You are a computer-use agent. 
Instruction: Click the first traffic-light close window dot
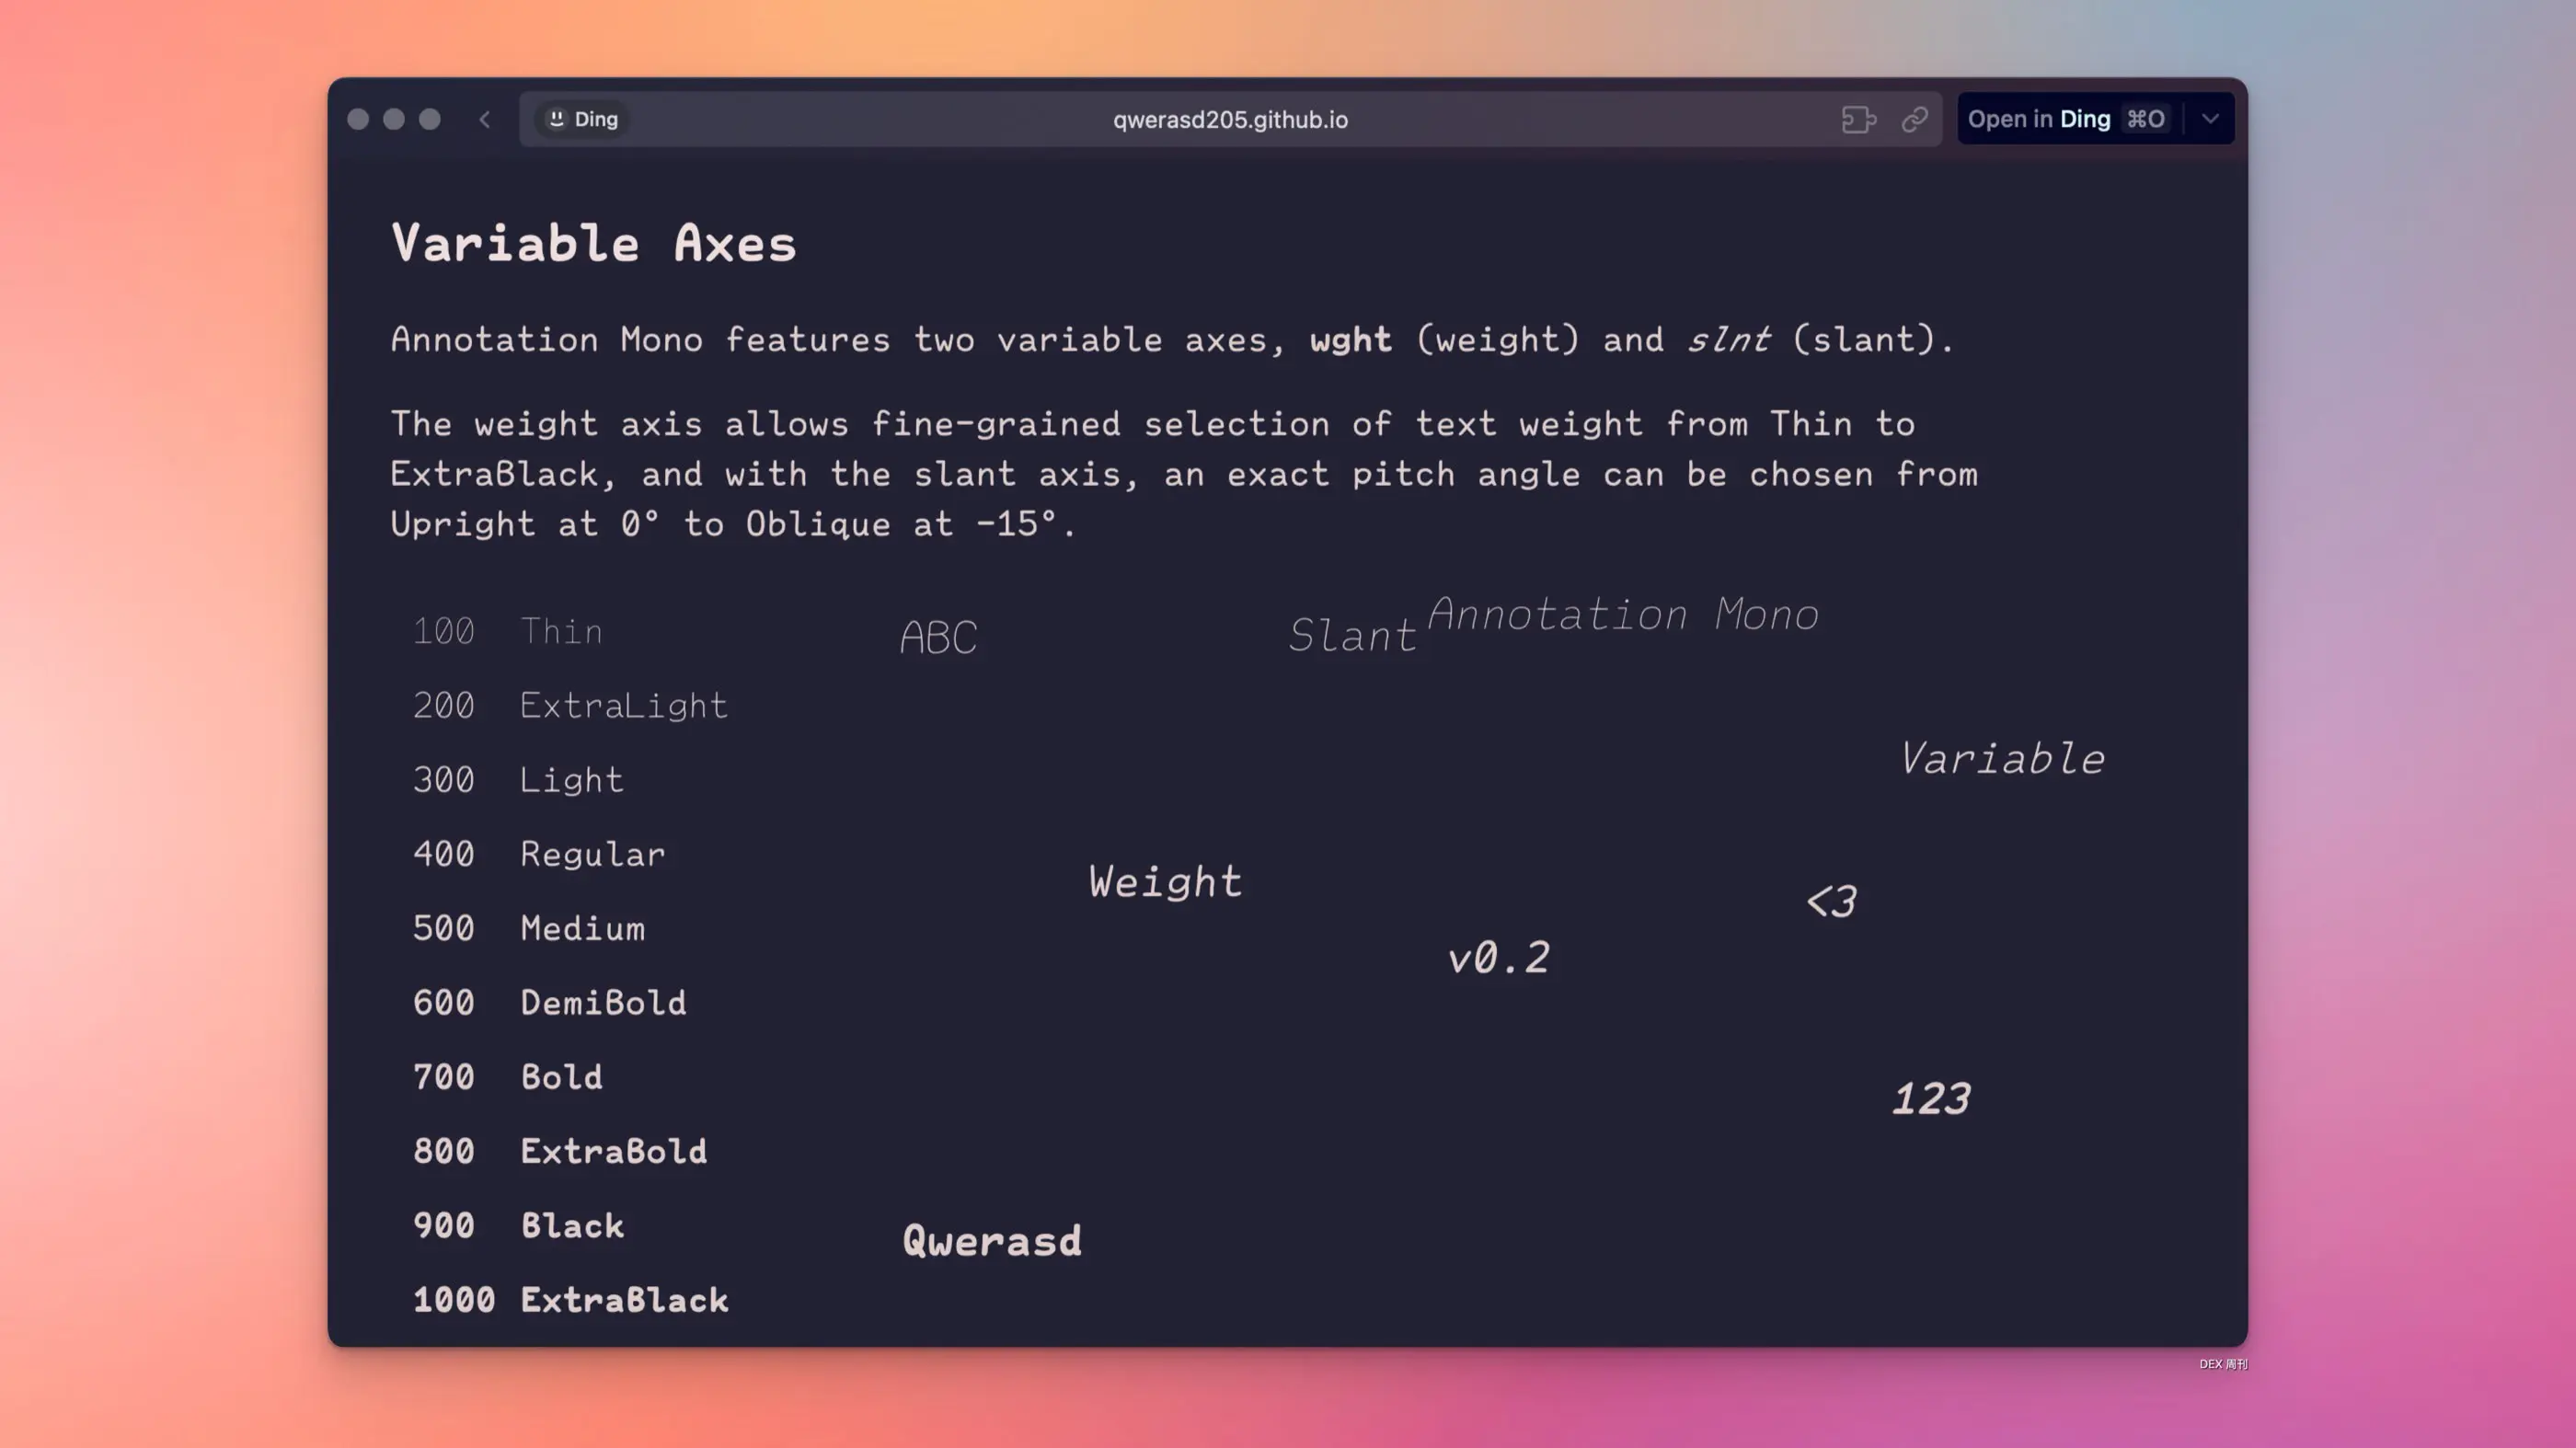pos(358,120)
